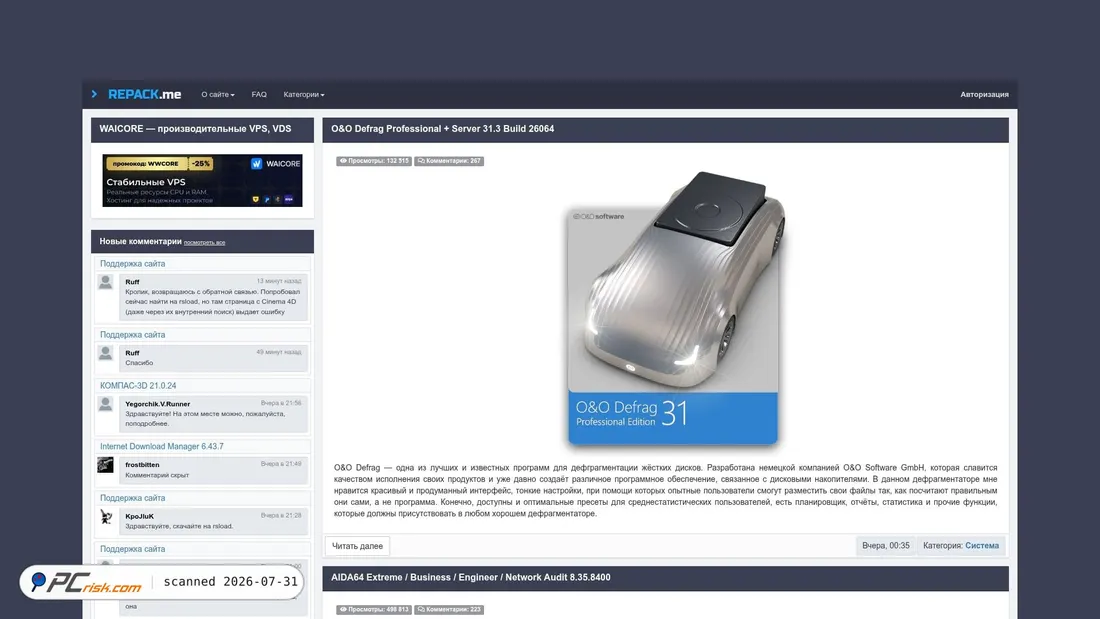
Task: Click KpoJIuK's avatar image
Action: coord(105,517)
